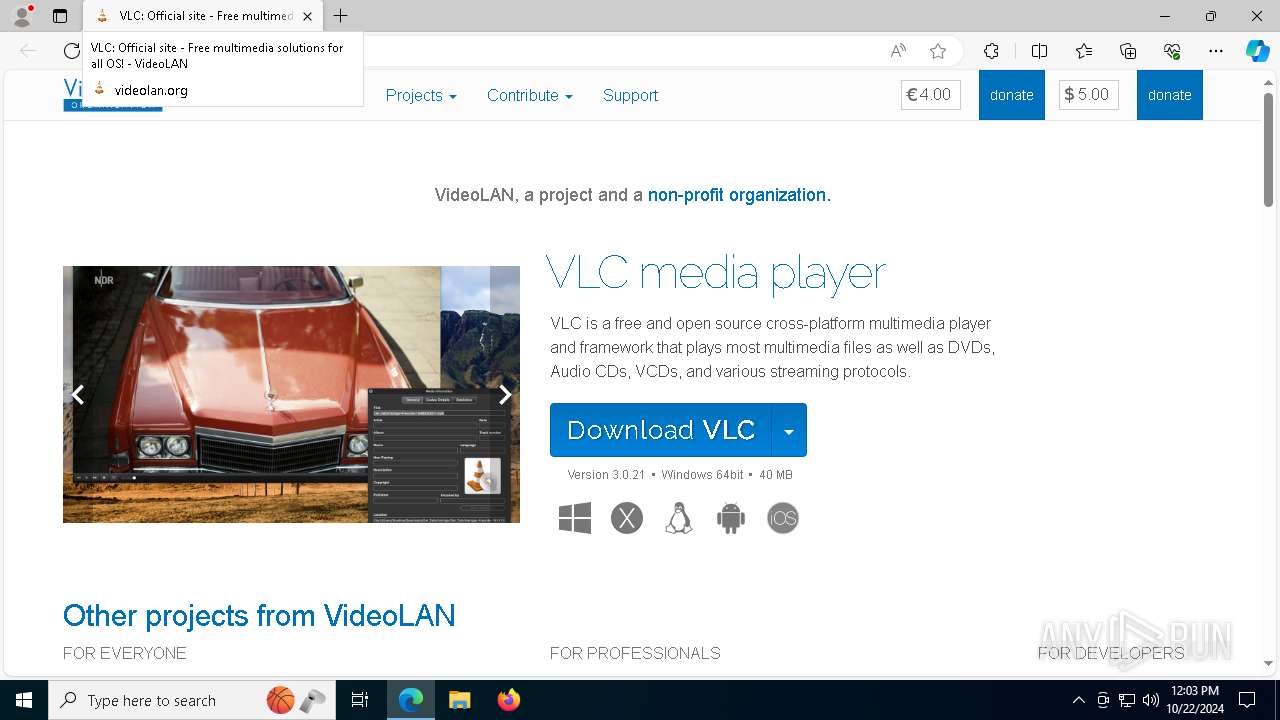This screenshot has height=720, width=1280.
Task: Click the VLC Official site browser tab
Action: [x=203, y=16]
